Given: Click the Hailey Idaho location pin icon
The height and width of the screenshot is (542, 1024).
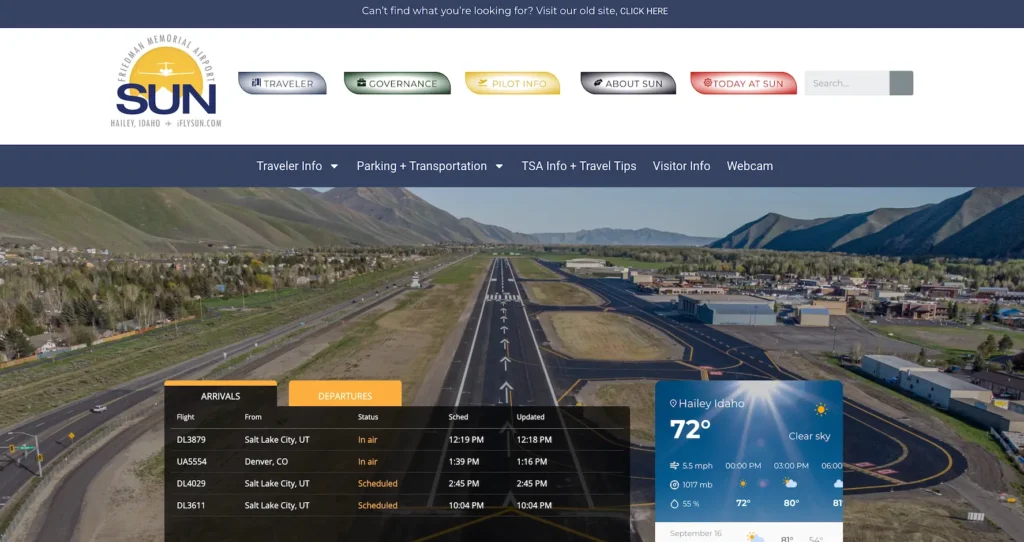Looking at the screenshot, I should pos(673,404).
